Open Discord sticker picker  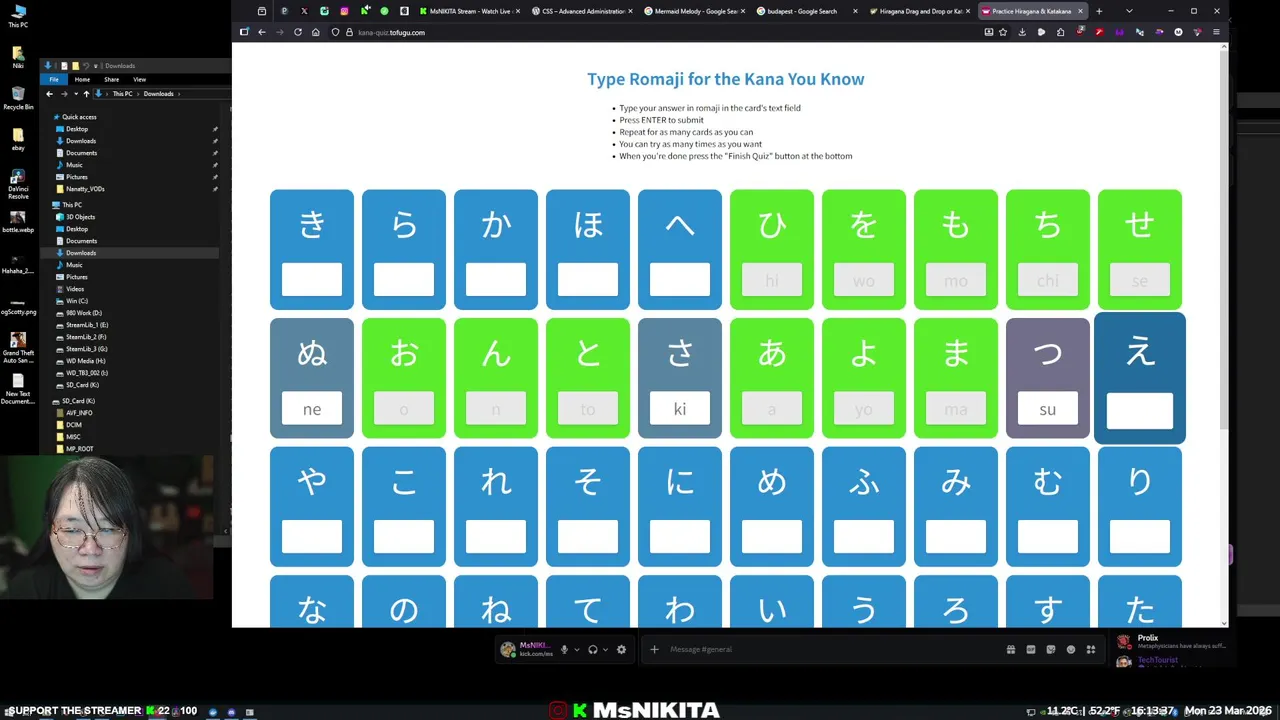coord(1051,649)
